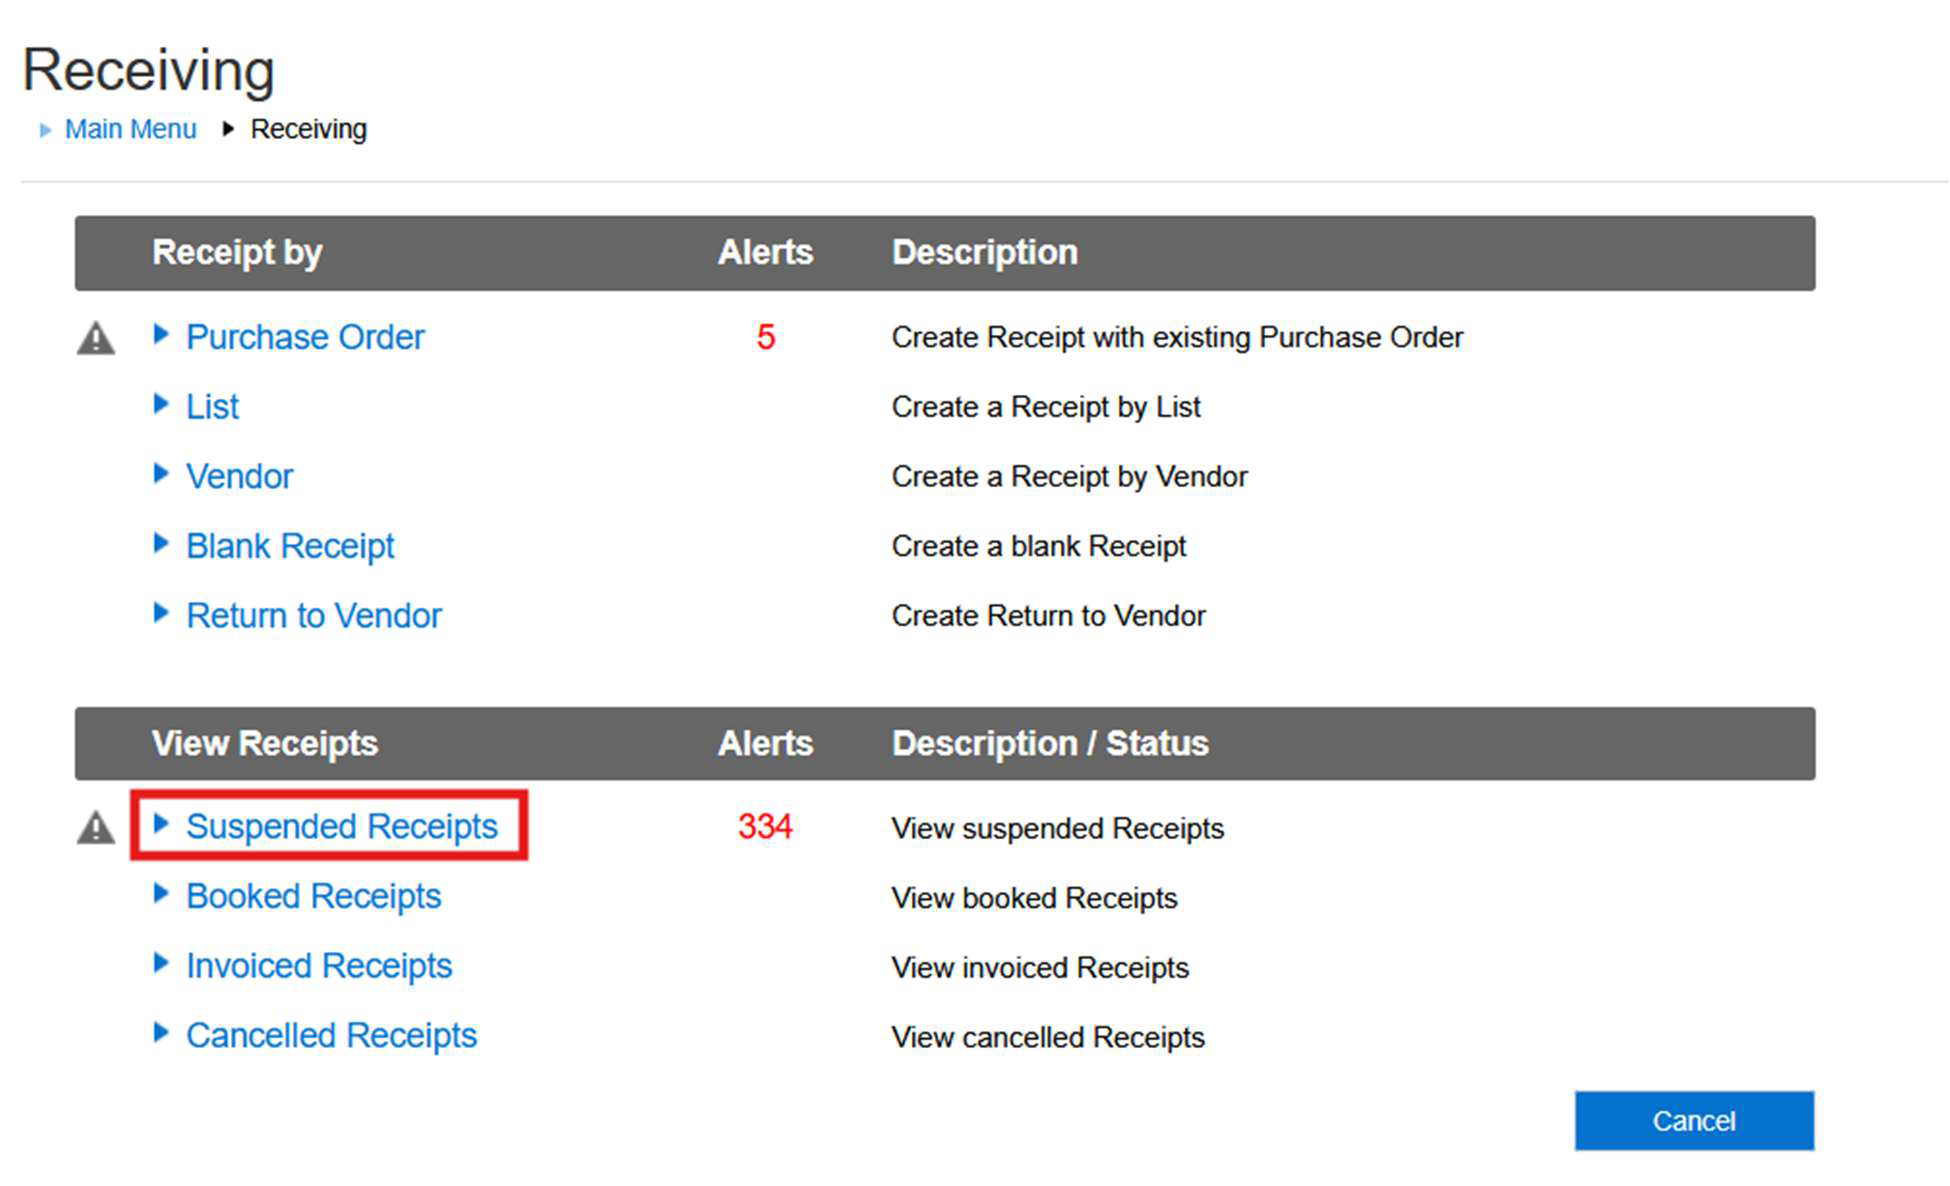Click the arrow icon before Vendor

(x=160, y=474)
